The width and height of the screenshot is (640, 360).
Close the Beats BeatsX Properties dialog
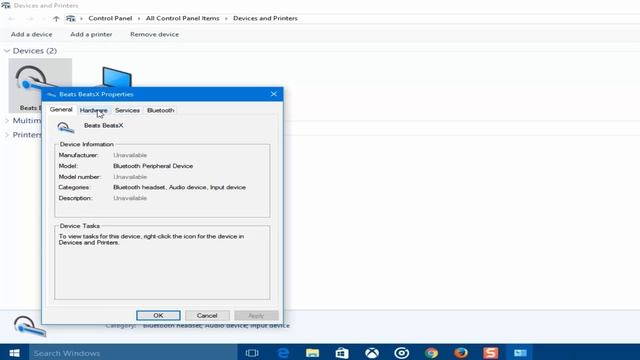pos(274,94)
